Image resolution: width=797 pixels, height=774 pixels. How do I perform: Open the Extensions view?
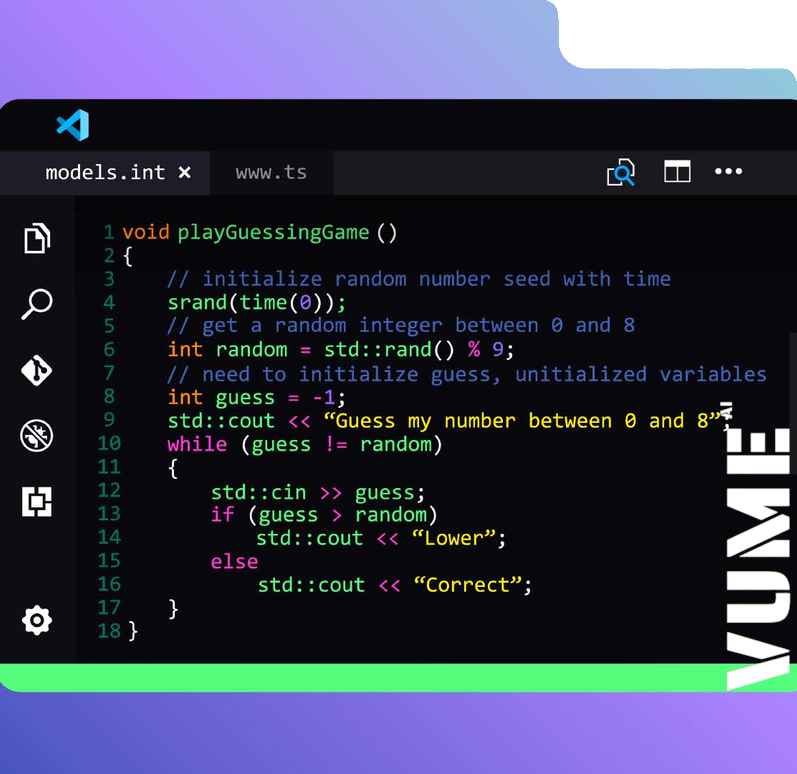click(x=37, y=502)
